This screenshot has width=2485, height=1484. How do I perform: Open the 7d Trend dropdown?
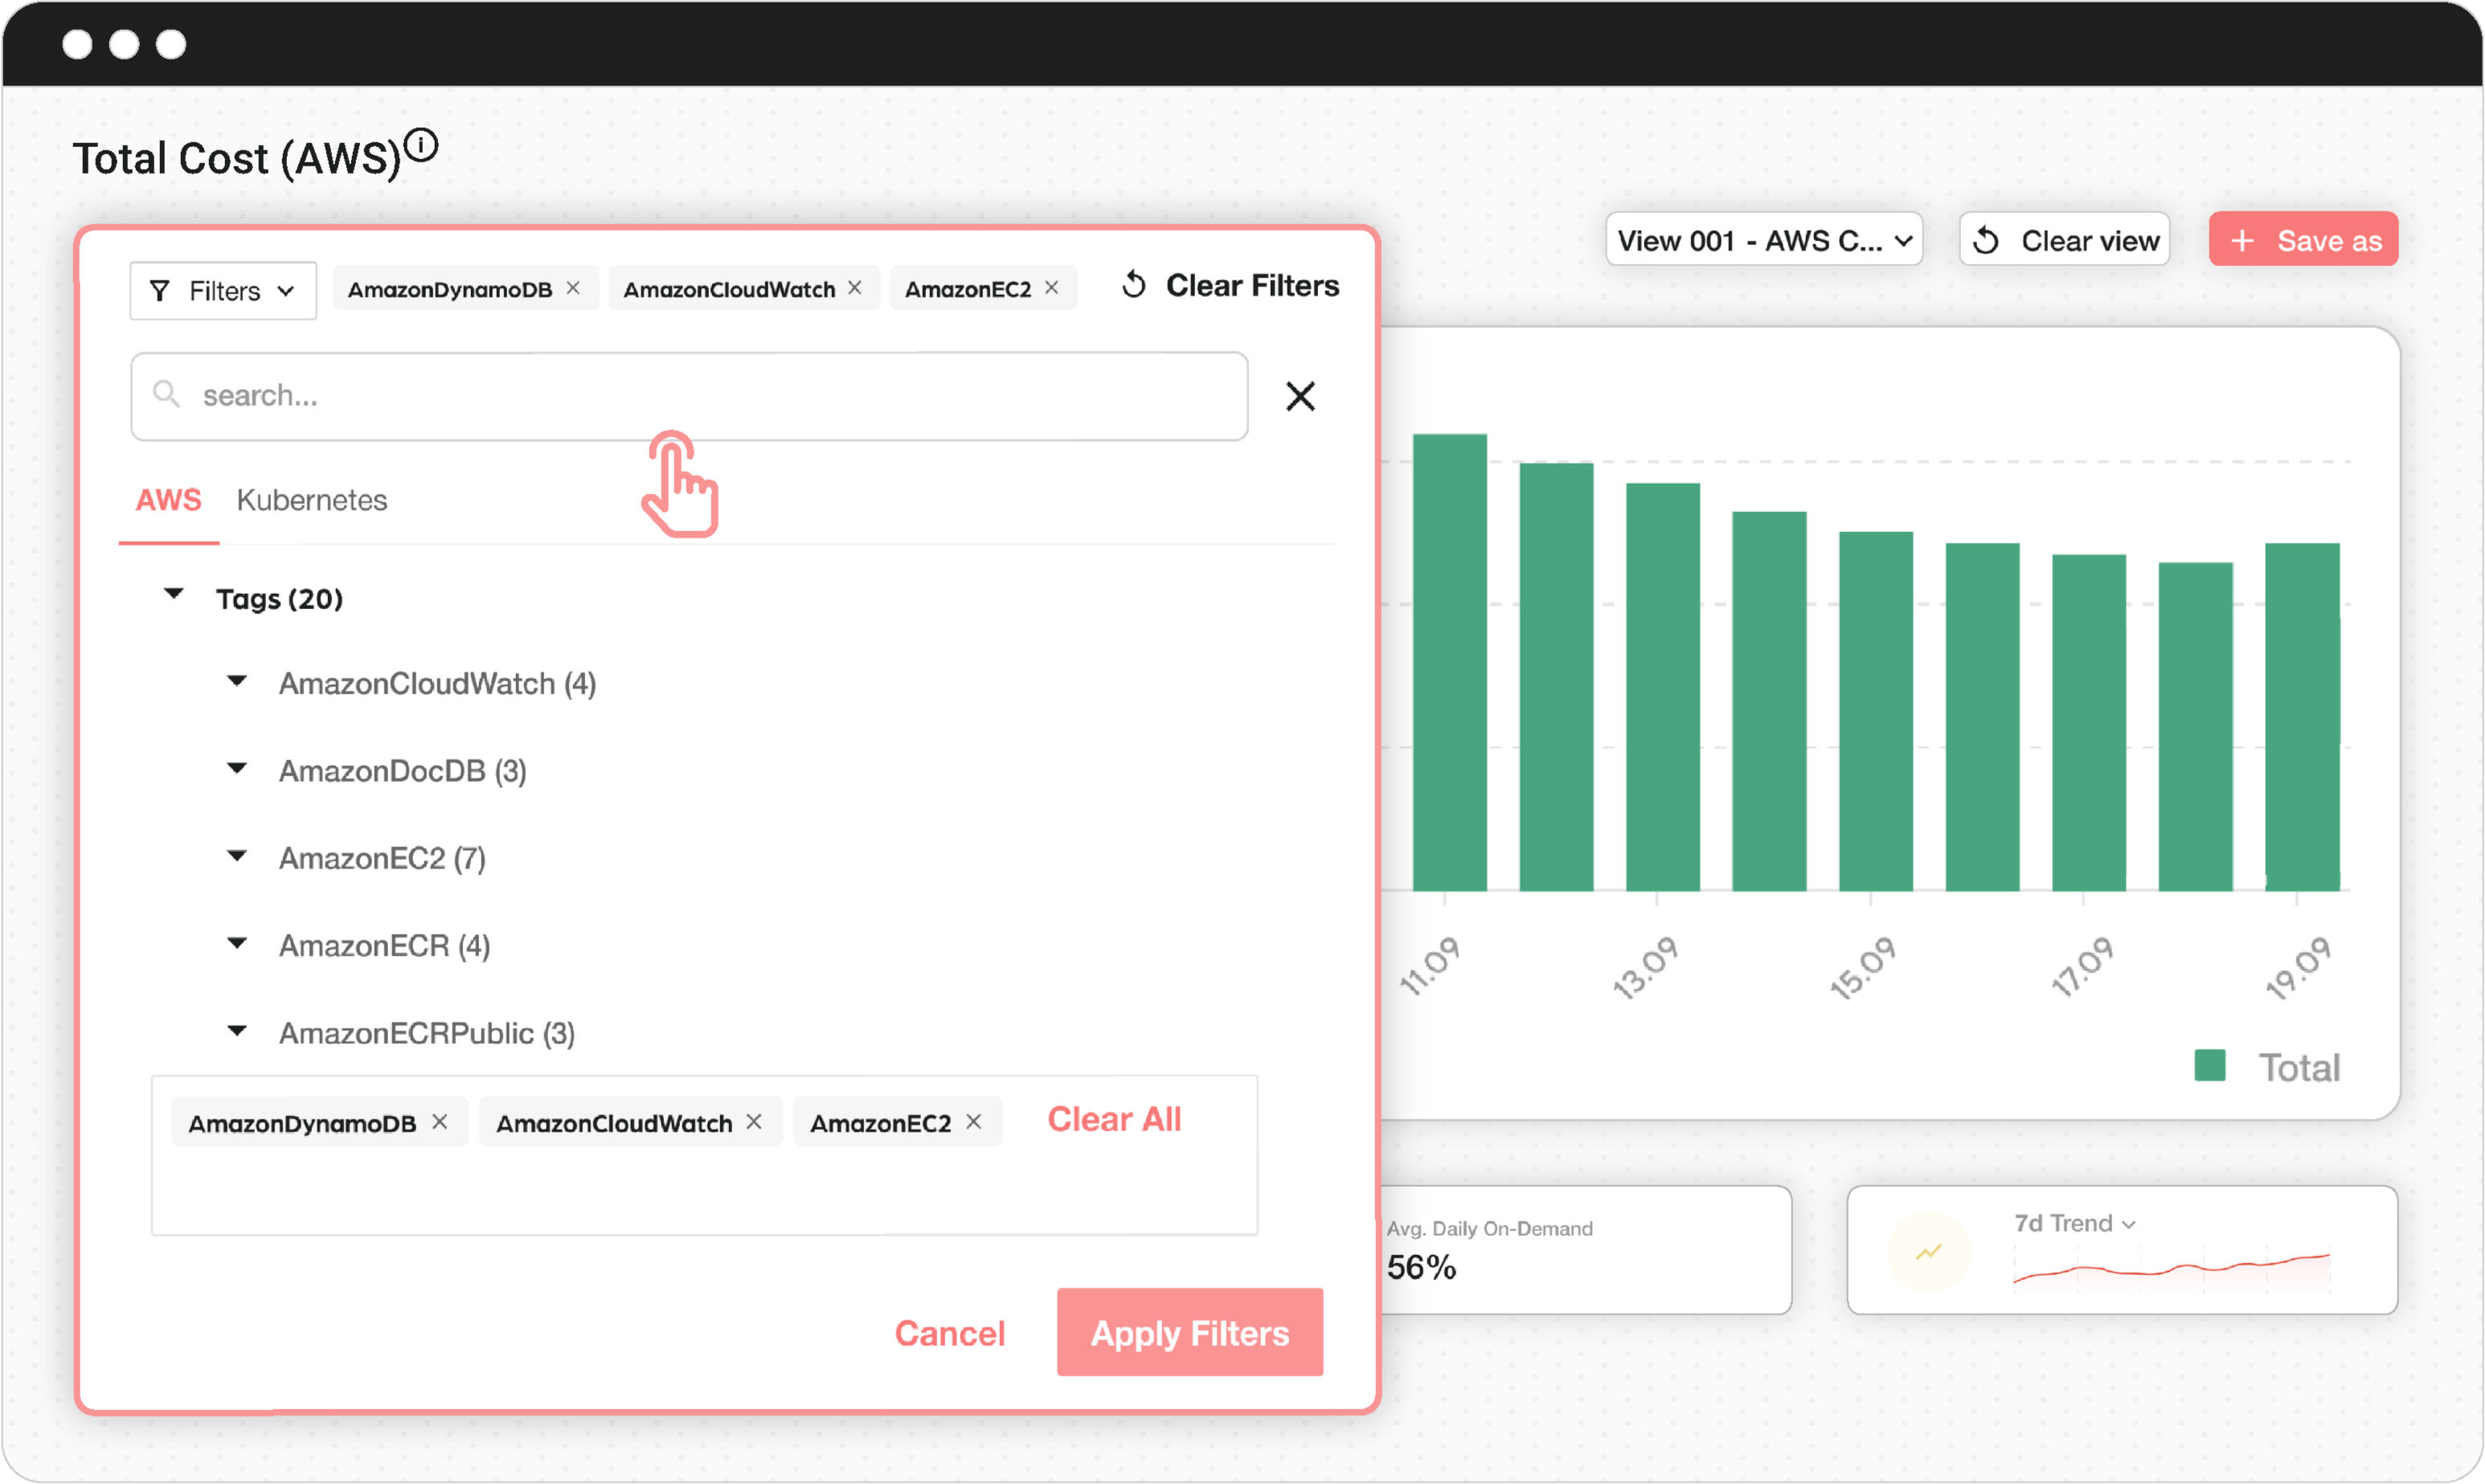pyautogui.click(x=2074, y=1223)
